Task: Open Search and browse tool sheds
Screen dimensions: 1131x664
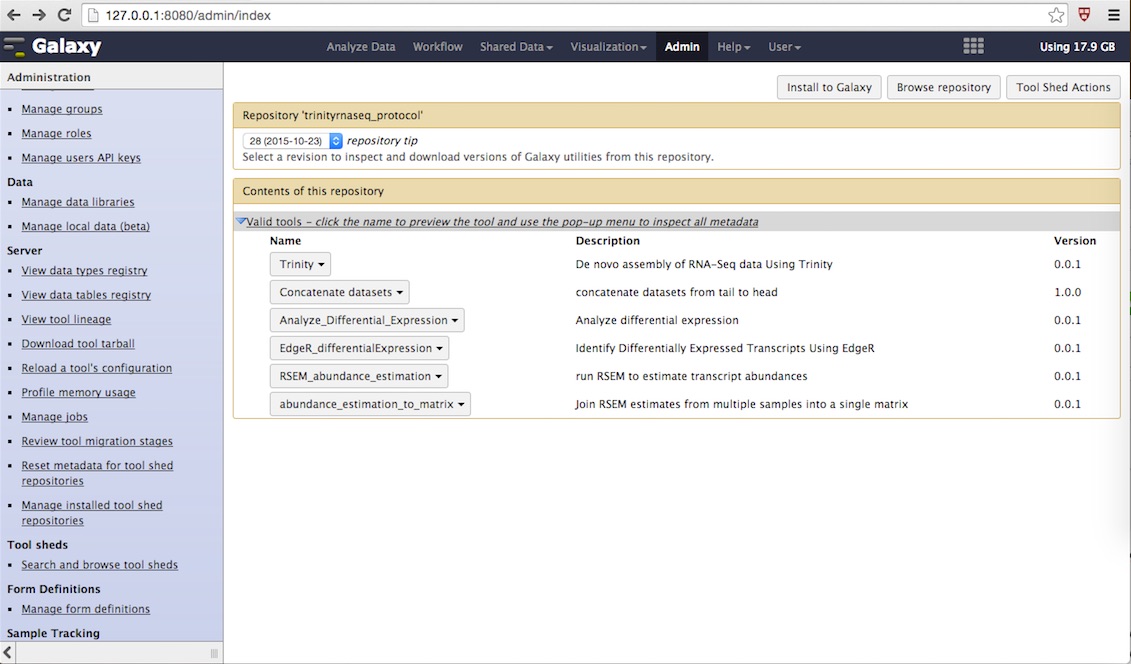Action: click(x=99, y=564)
